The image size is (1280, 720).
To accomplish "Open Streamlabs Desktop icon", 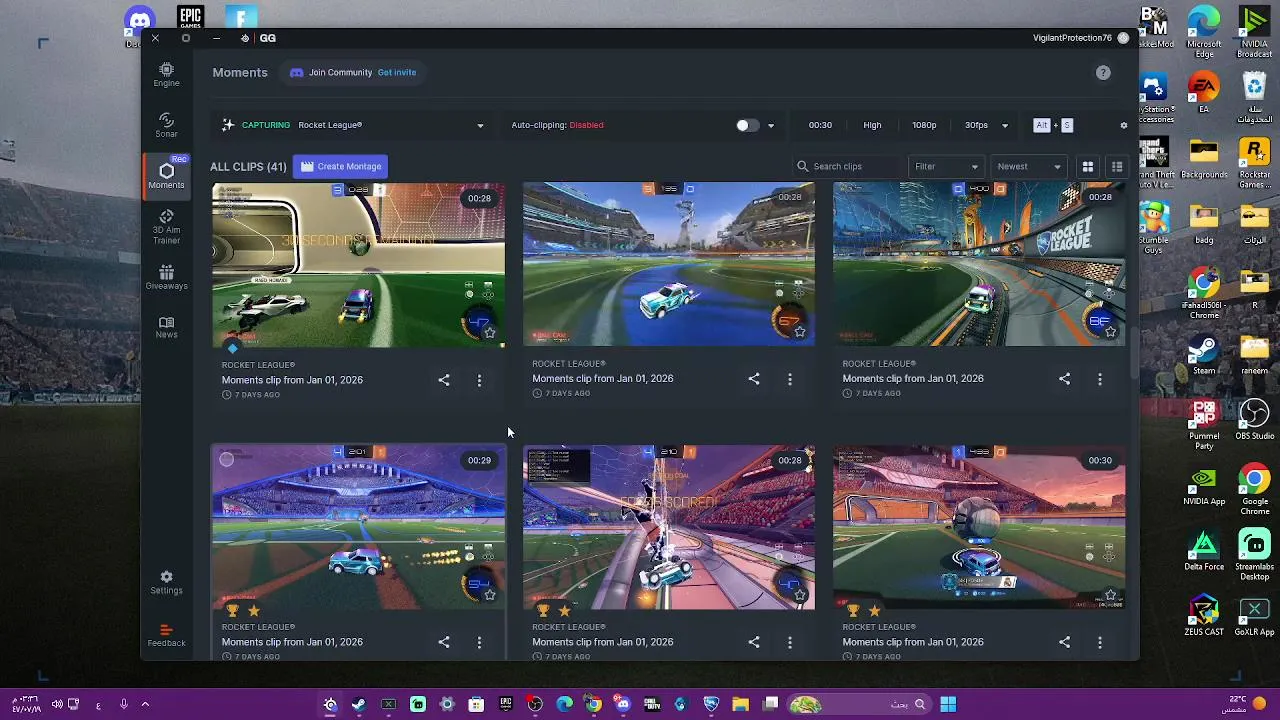I will [x=1254, y=555].
